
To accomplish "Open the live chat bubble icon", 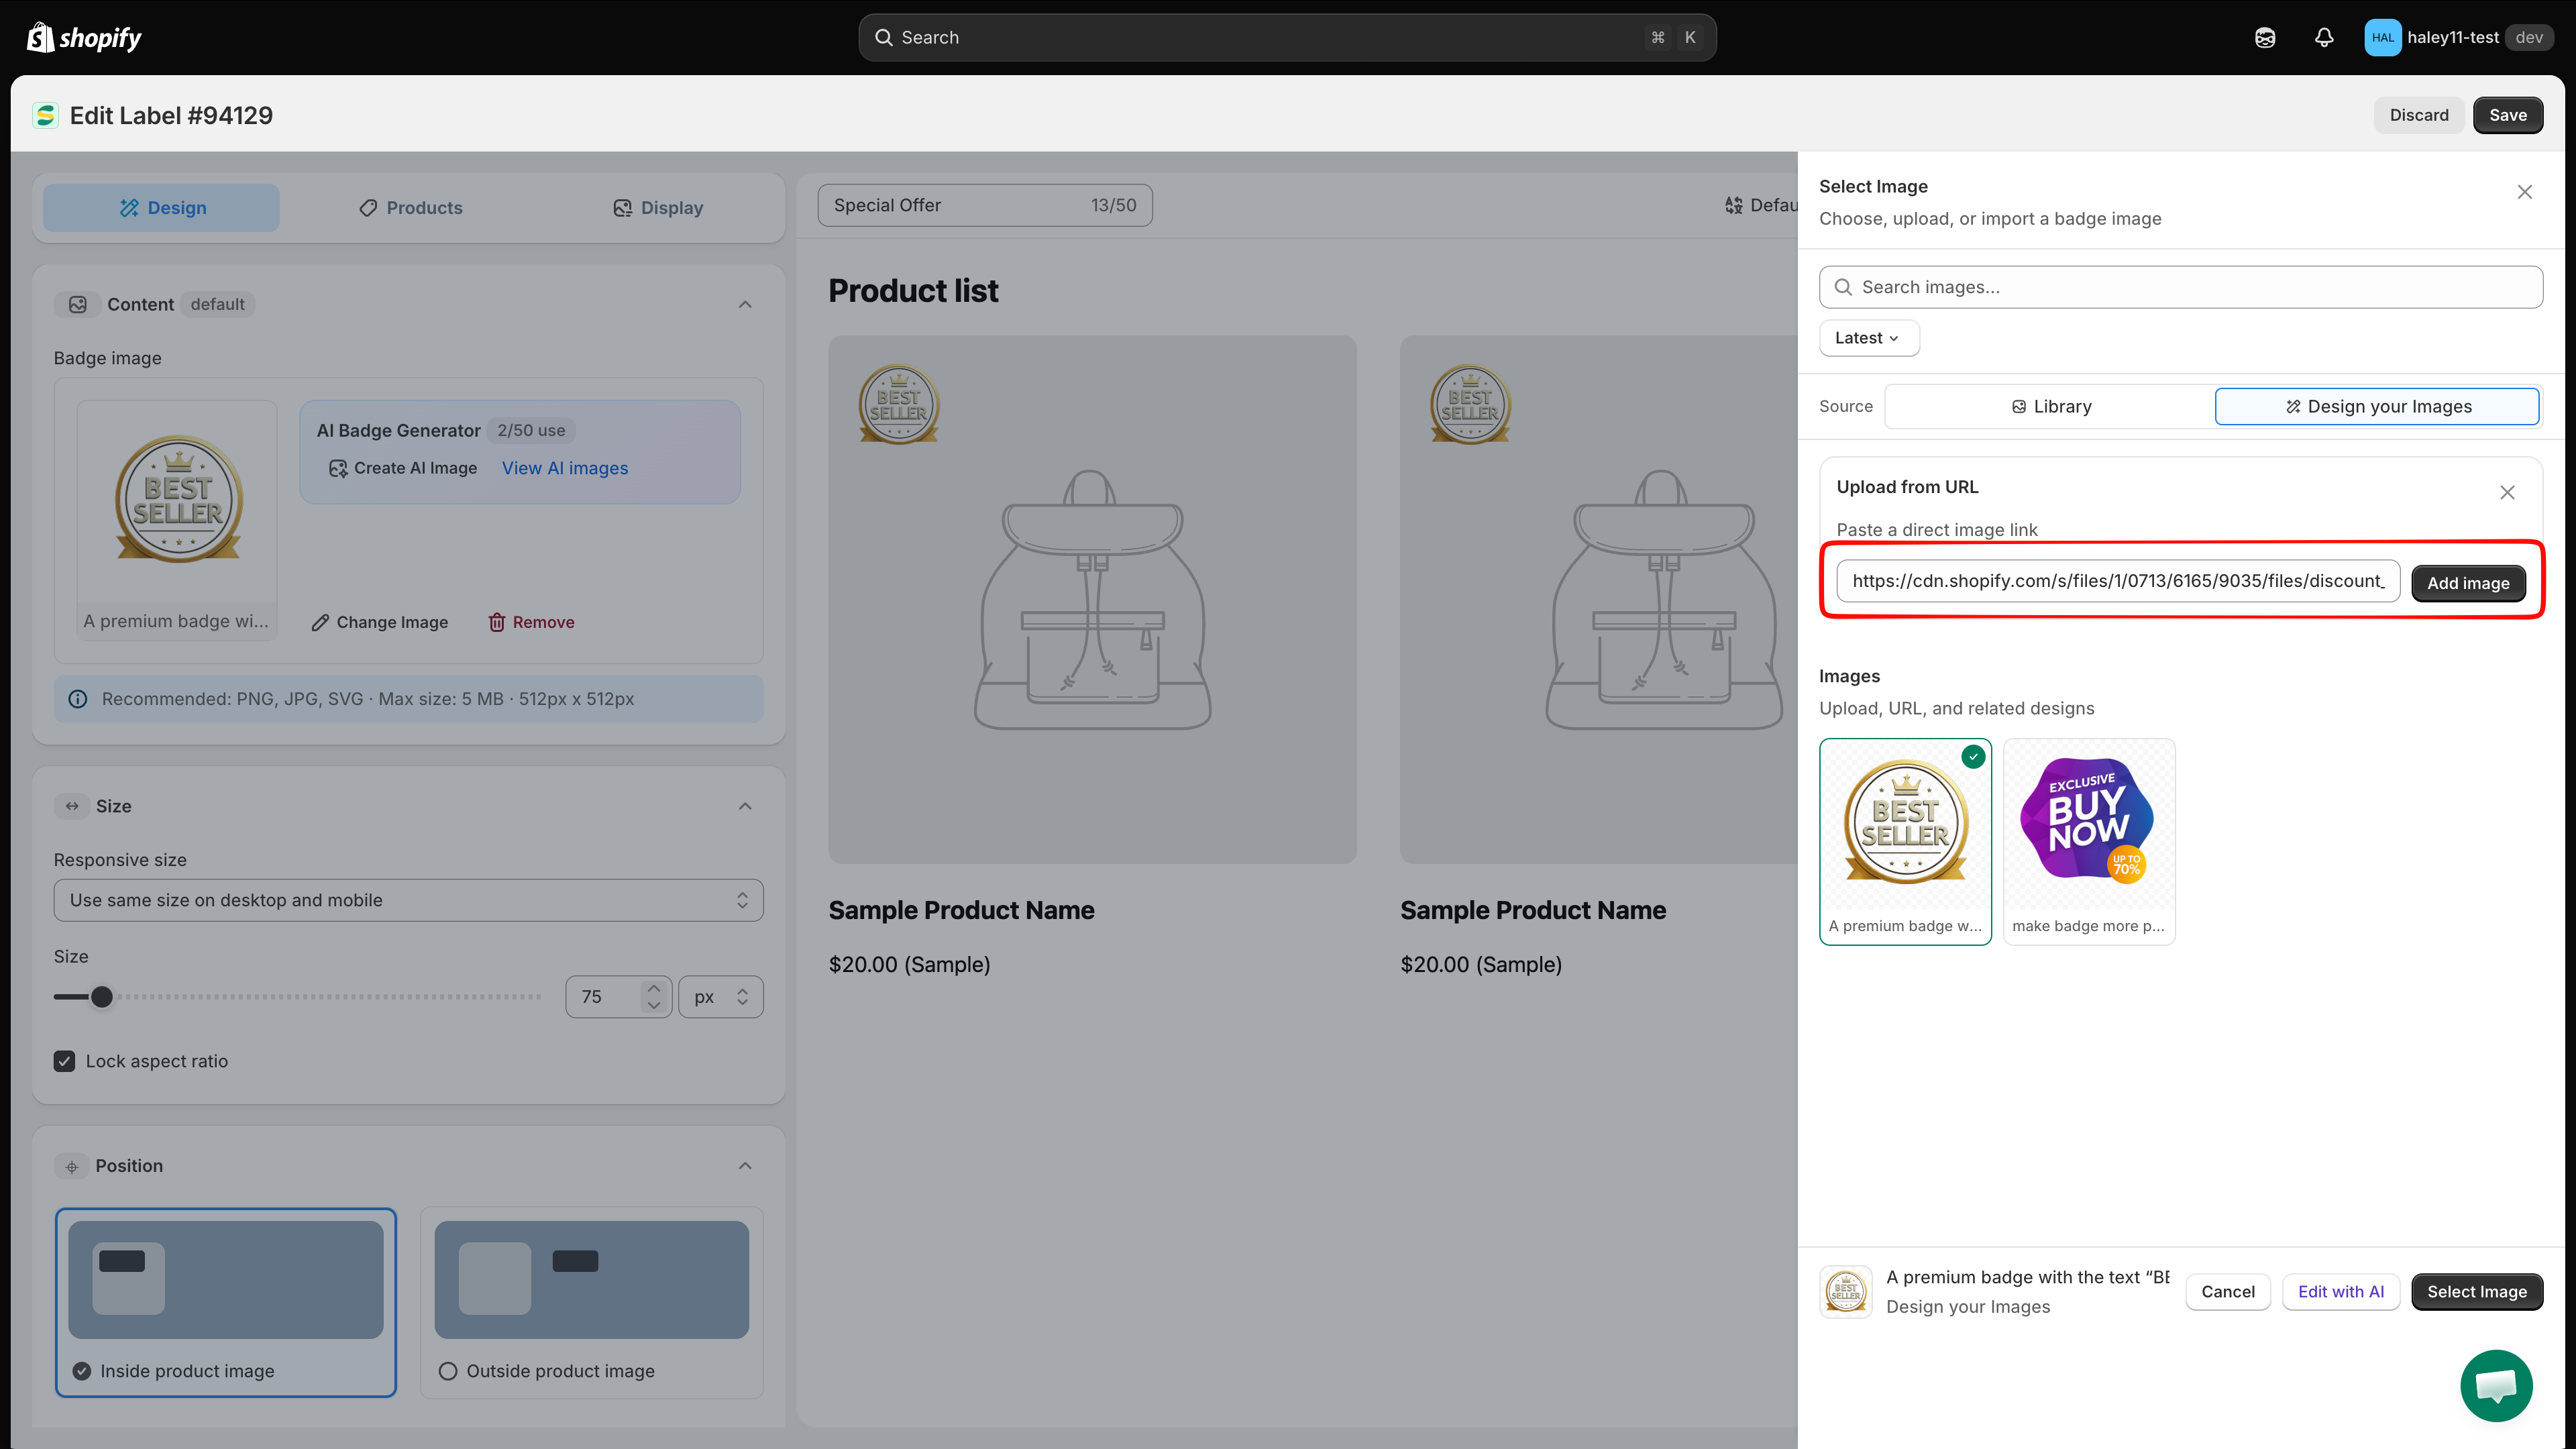I will point(2496,1385).
